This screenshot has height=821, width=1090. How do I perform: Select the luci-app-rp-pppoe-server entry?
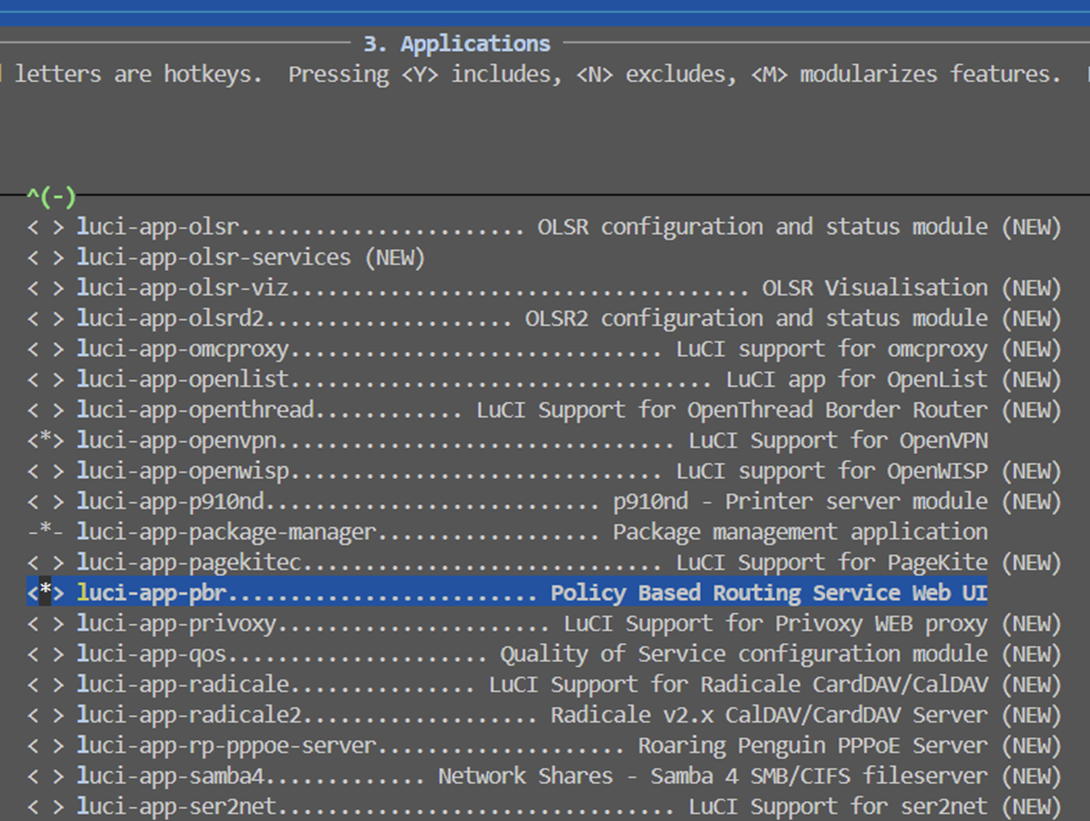click(x=544, y=746)
